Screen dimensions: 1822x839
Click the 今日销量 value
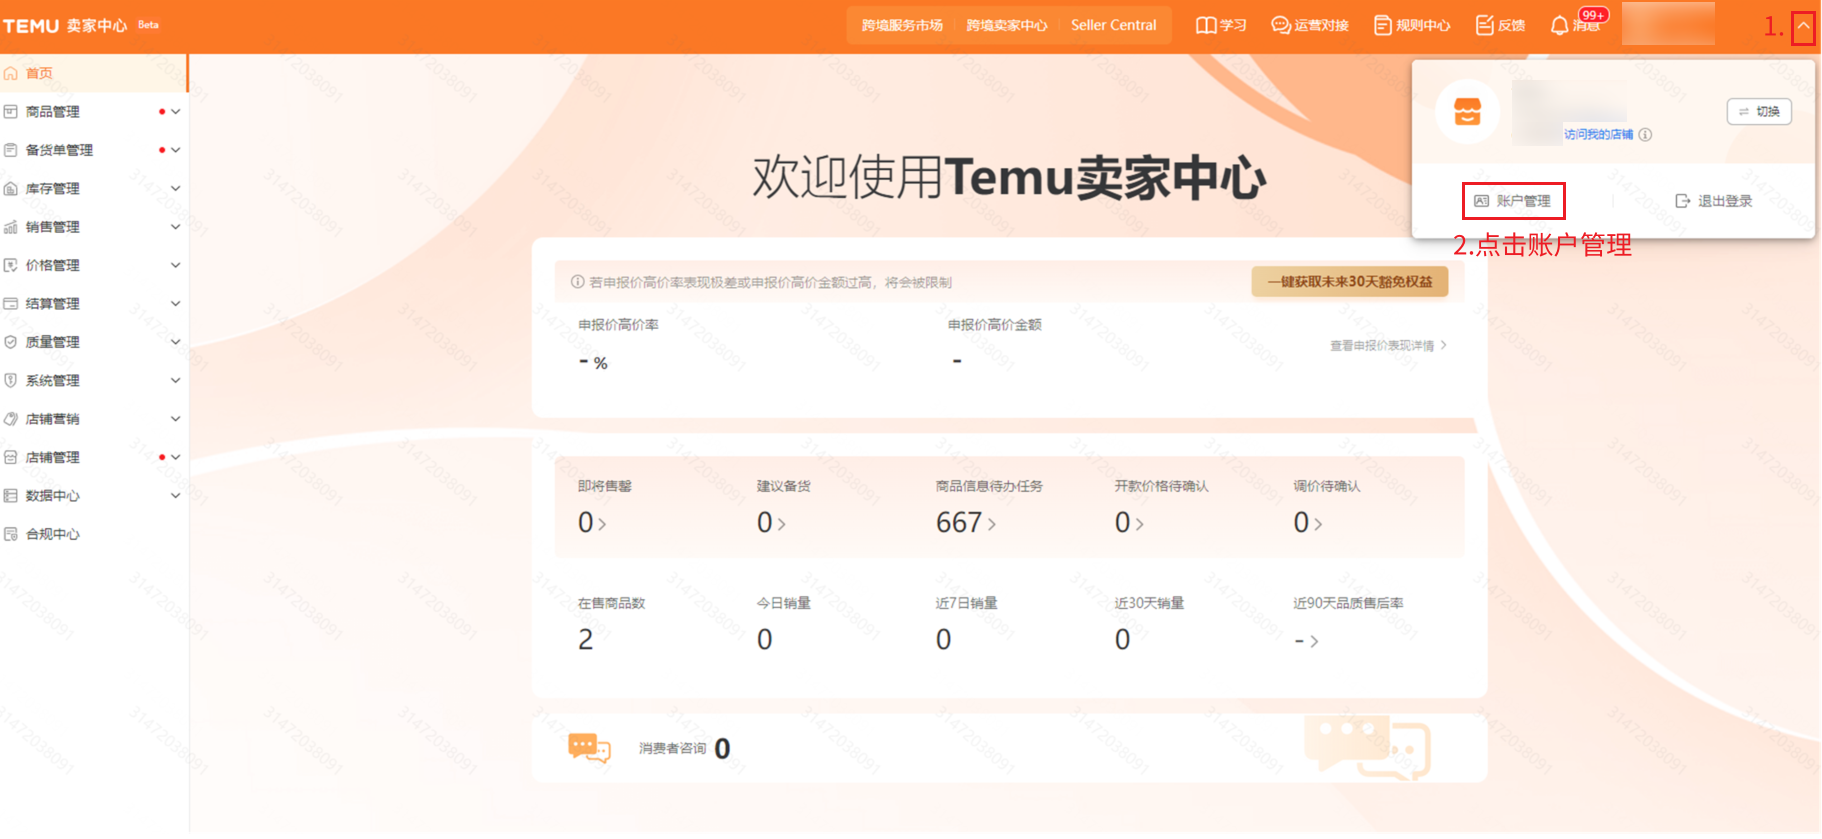pos(765,640)
